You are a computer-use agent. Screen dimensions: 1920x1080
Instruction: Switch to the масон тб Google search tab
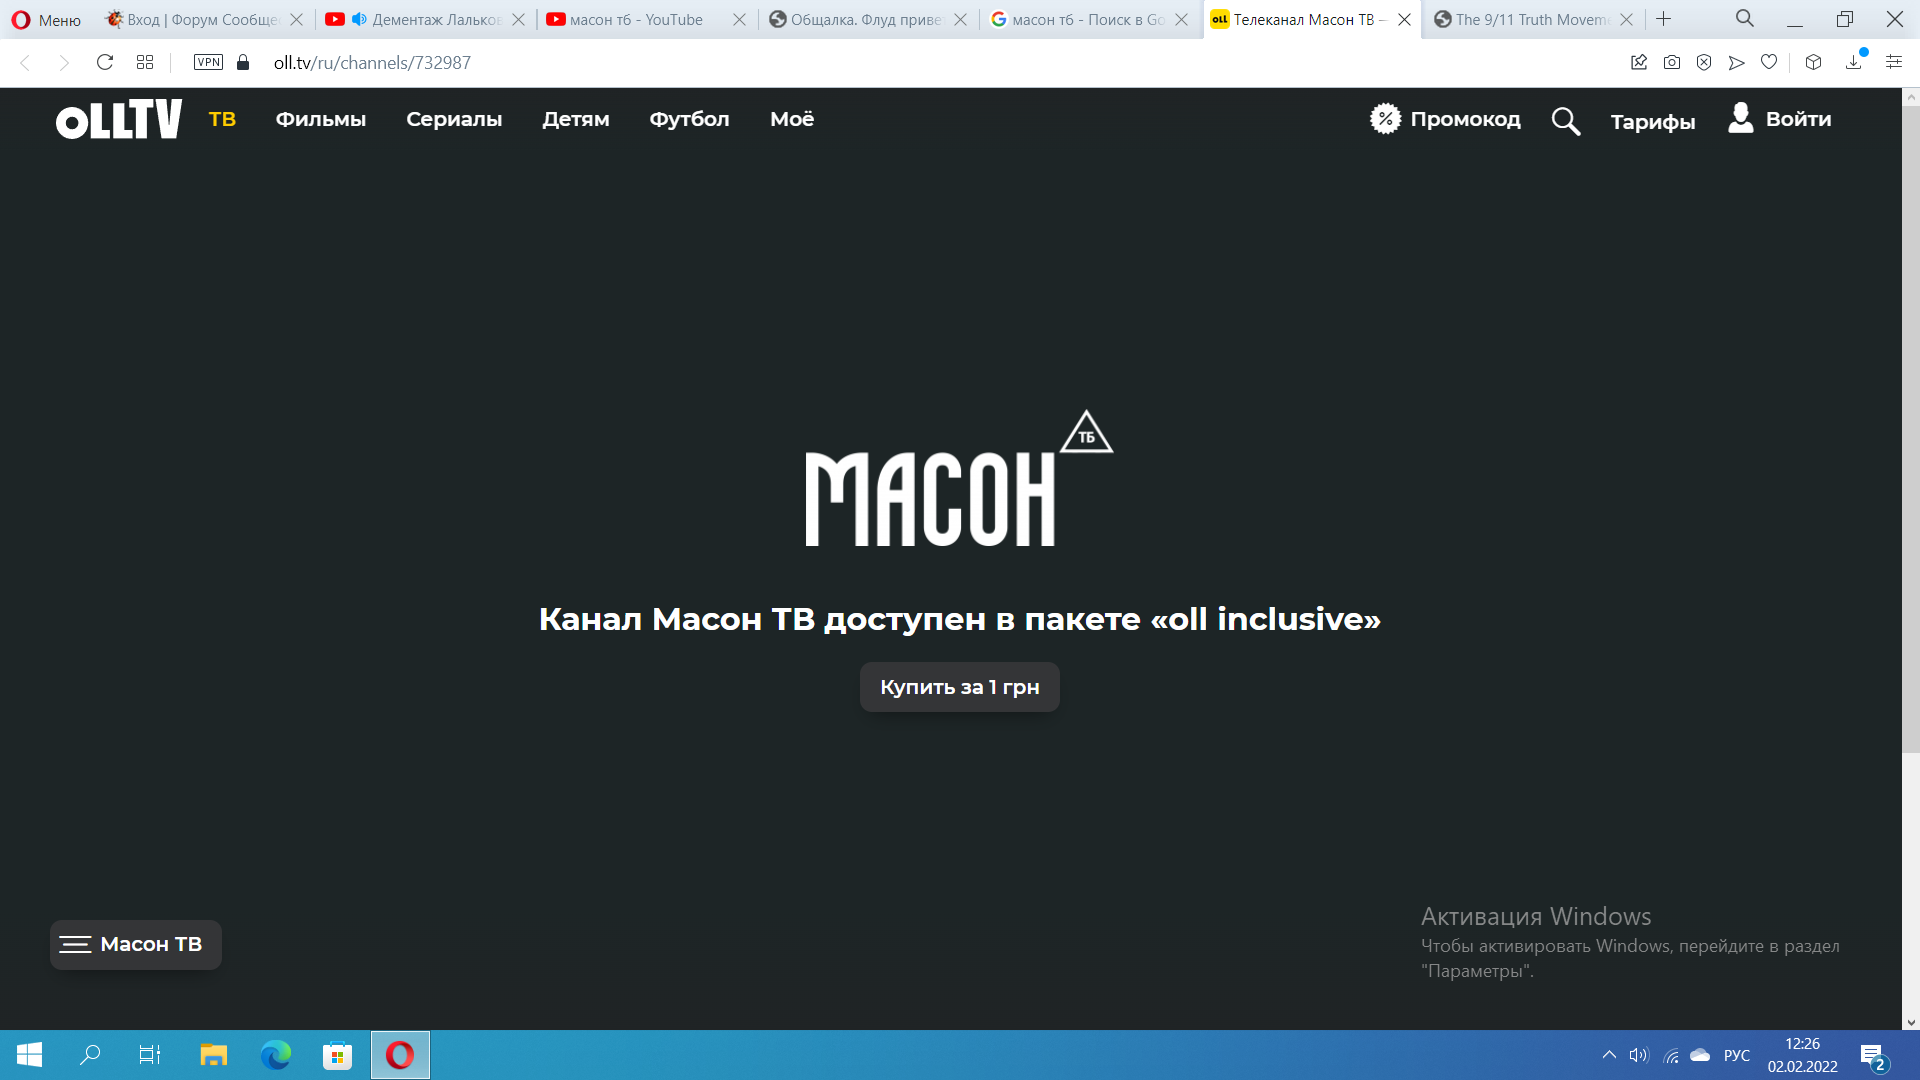coord(1077,20)
